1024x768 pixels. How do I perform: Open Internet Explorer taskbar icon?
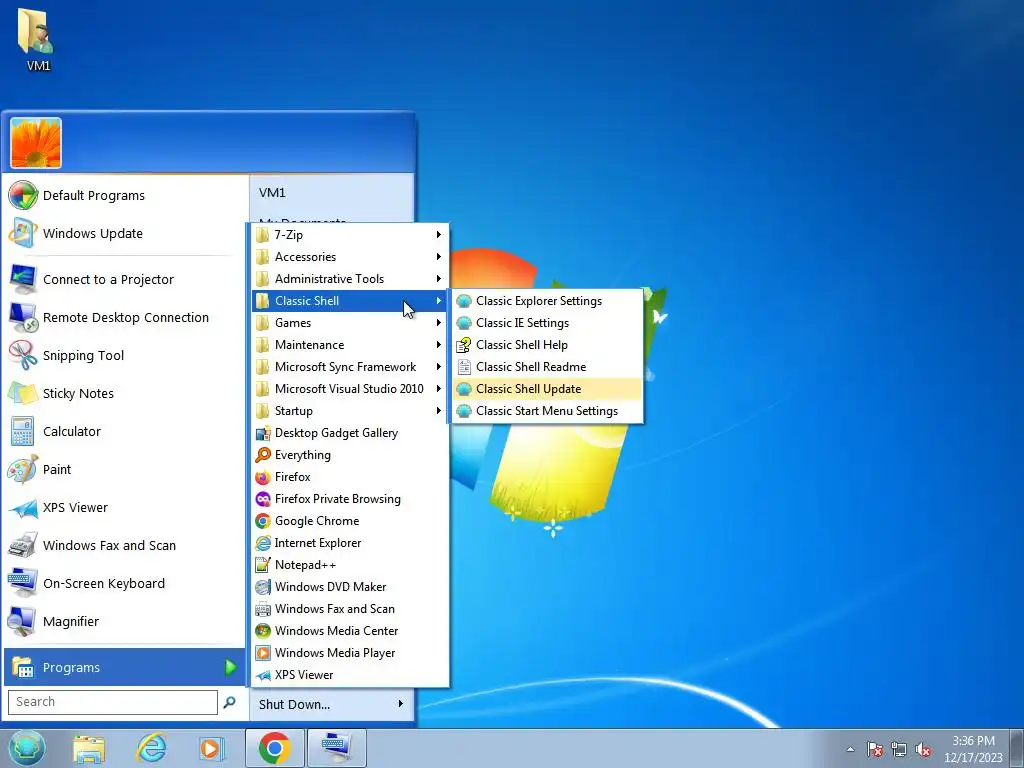tap(152, 748)
